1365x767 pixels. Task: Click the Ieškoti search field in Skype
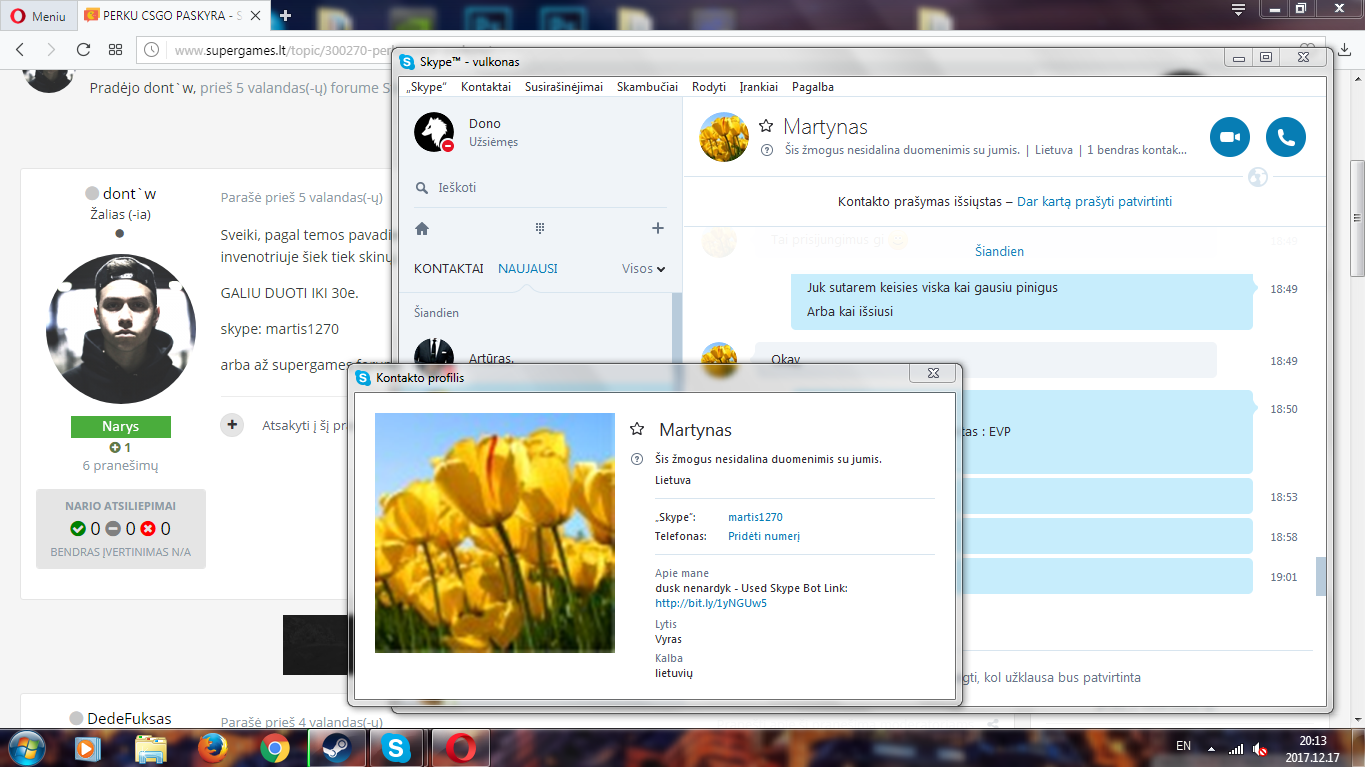tap(540, 188)
